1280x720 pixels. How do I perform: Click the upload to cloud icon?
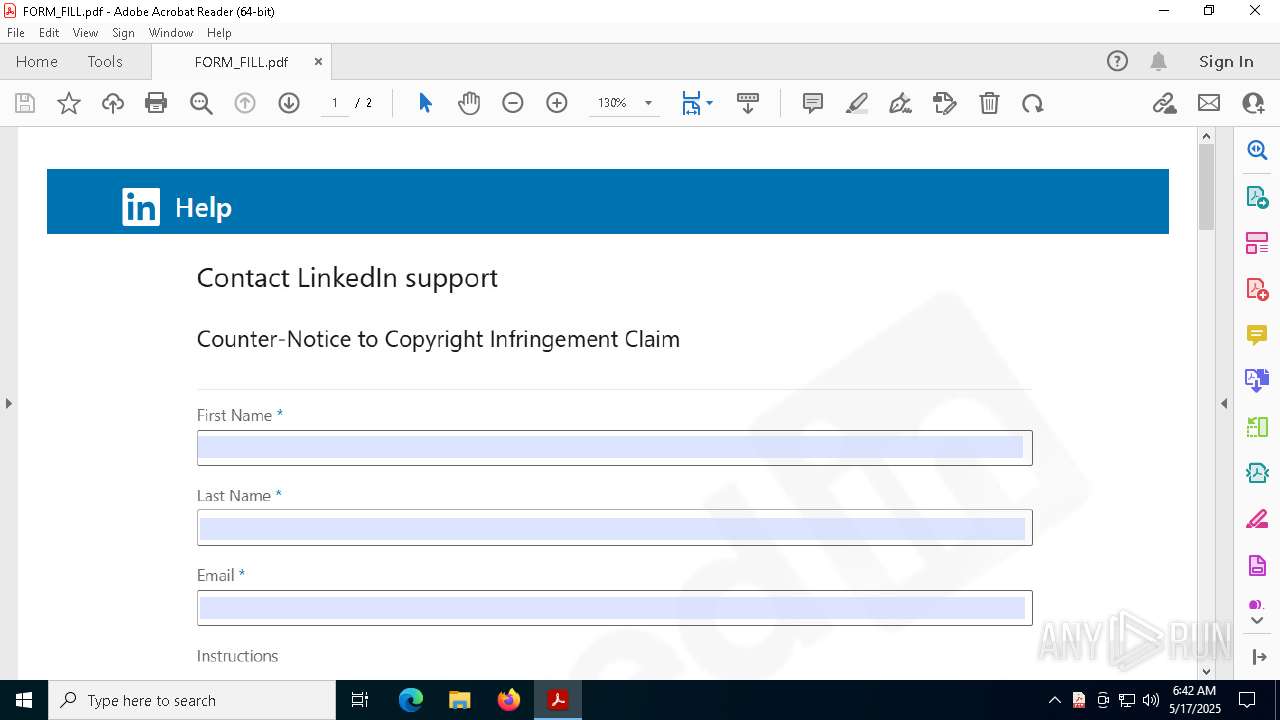coord(113,103)
